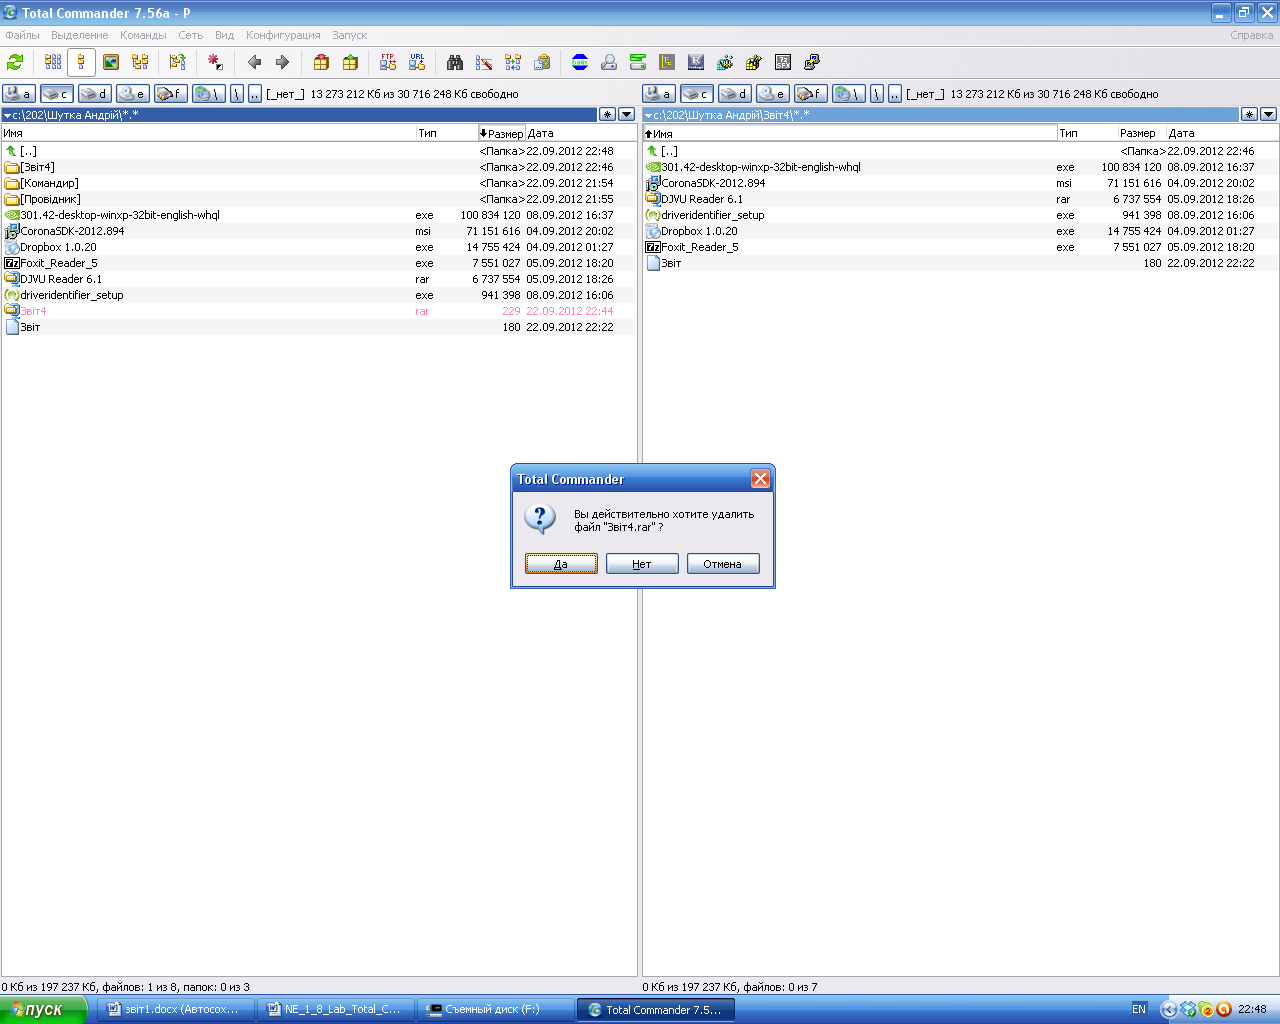Click the Unpack files box icon
Viewport: 1280px width, 1024px height.
[350, 62]
